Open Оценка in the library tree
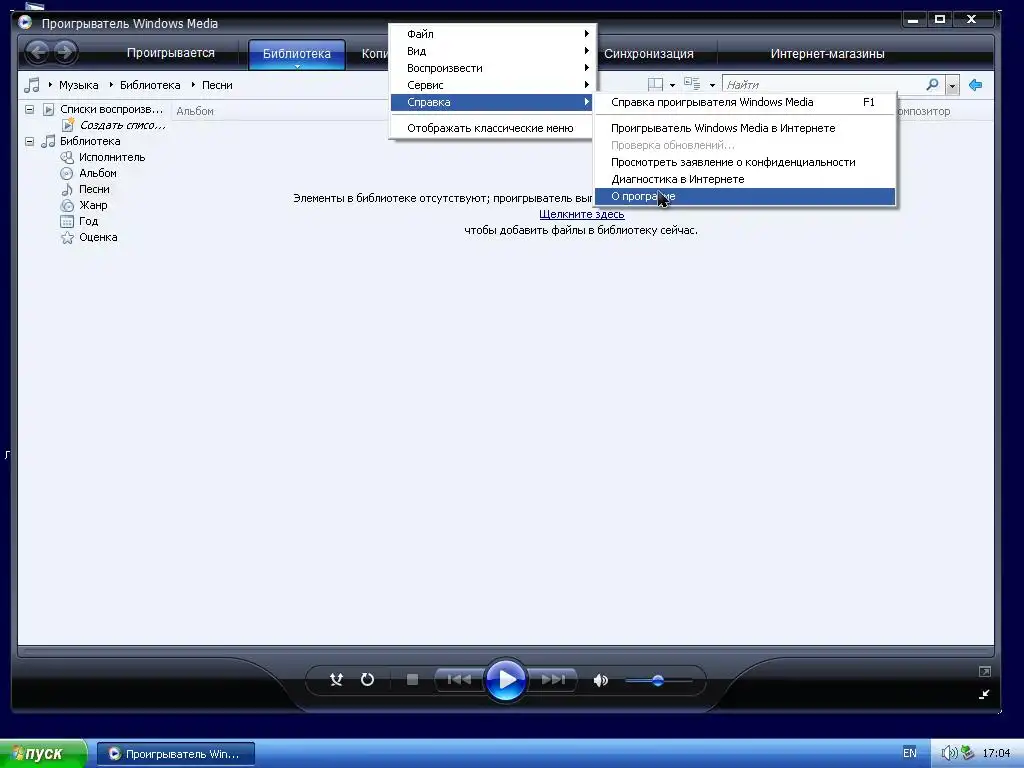Image resolution: width=1024 pixels, height=768 pixels. click(98, 237)
